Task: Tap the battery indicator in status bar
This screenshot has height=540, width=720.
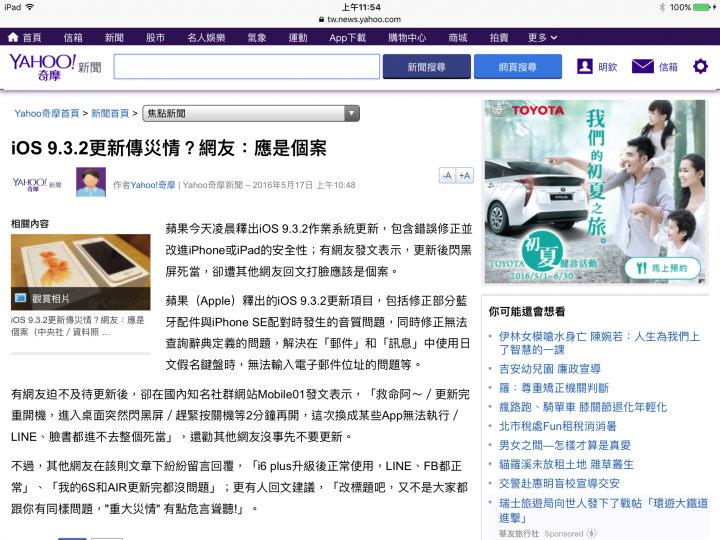Action: point(701,7)
